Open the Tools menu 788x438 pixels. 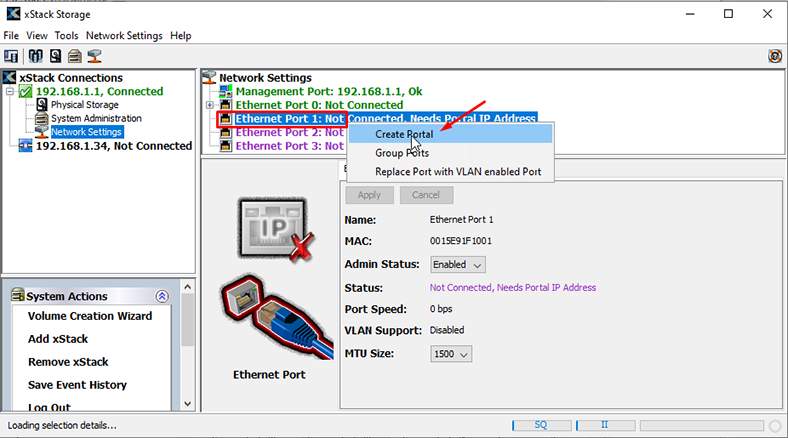[66, 36]
